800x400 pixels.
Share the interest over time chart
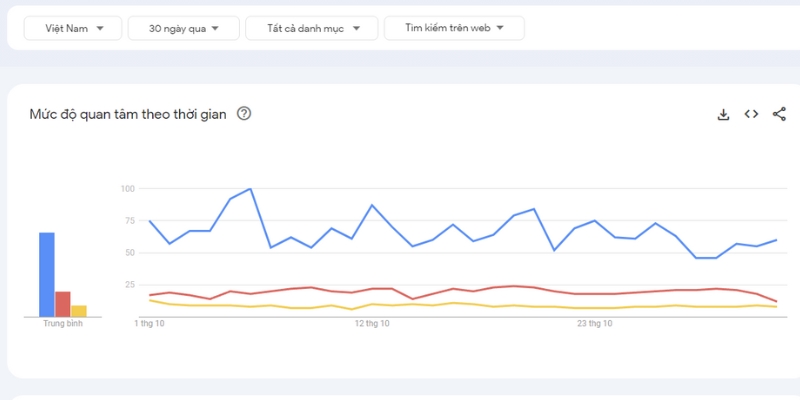779,114
